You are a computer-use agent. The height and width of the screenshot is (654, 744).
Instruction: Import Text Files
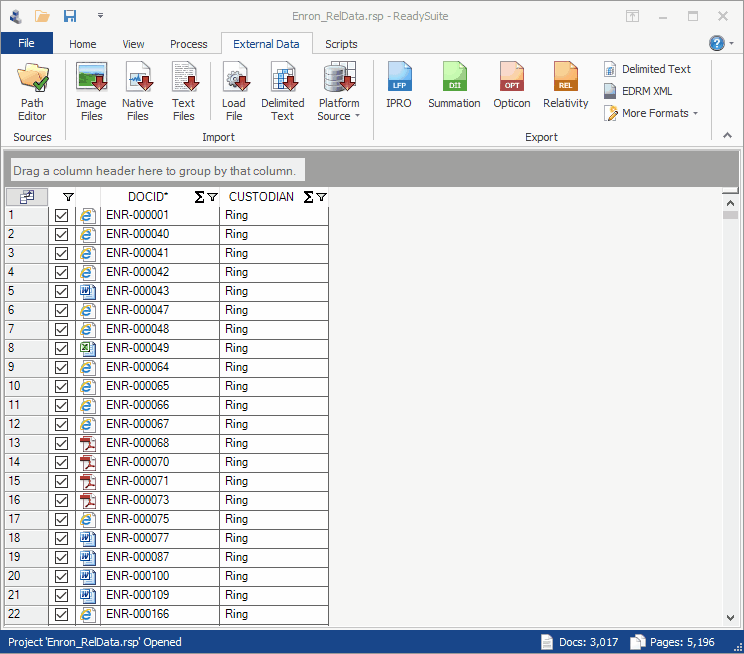[184, 93]
